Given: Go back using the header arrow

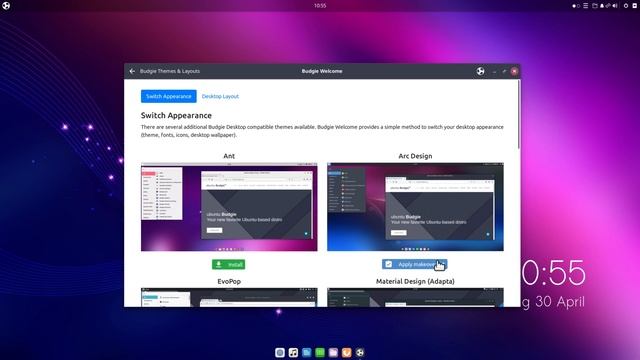Looking at the screenshot, I should point(132,71).
